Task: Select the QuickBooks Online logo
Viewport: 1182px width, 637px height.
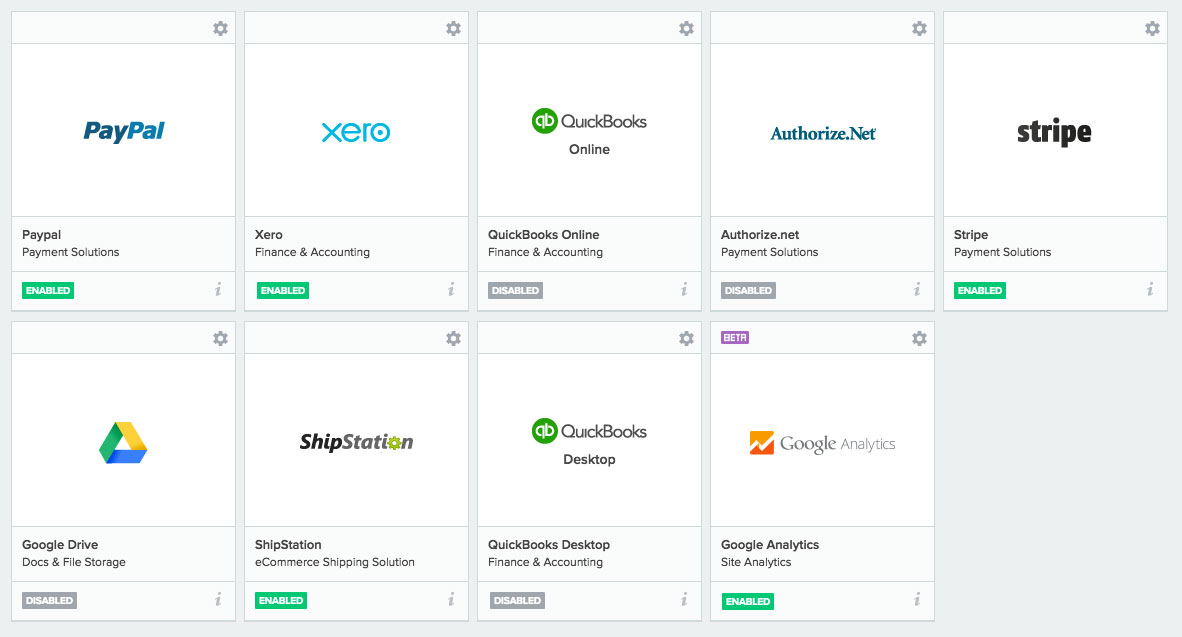Action: (x=589, y=132)
